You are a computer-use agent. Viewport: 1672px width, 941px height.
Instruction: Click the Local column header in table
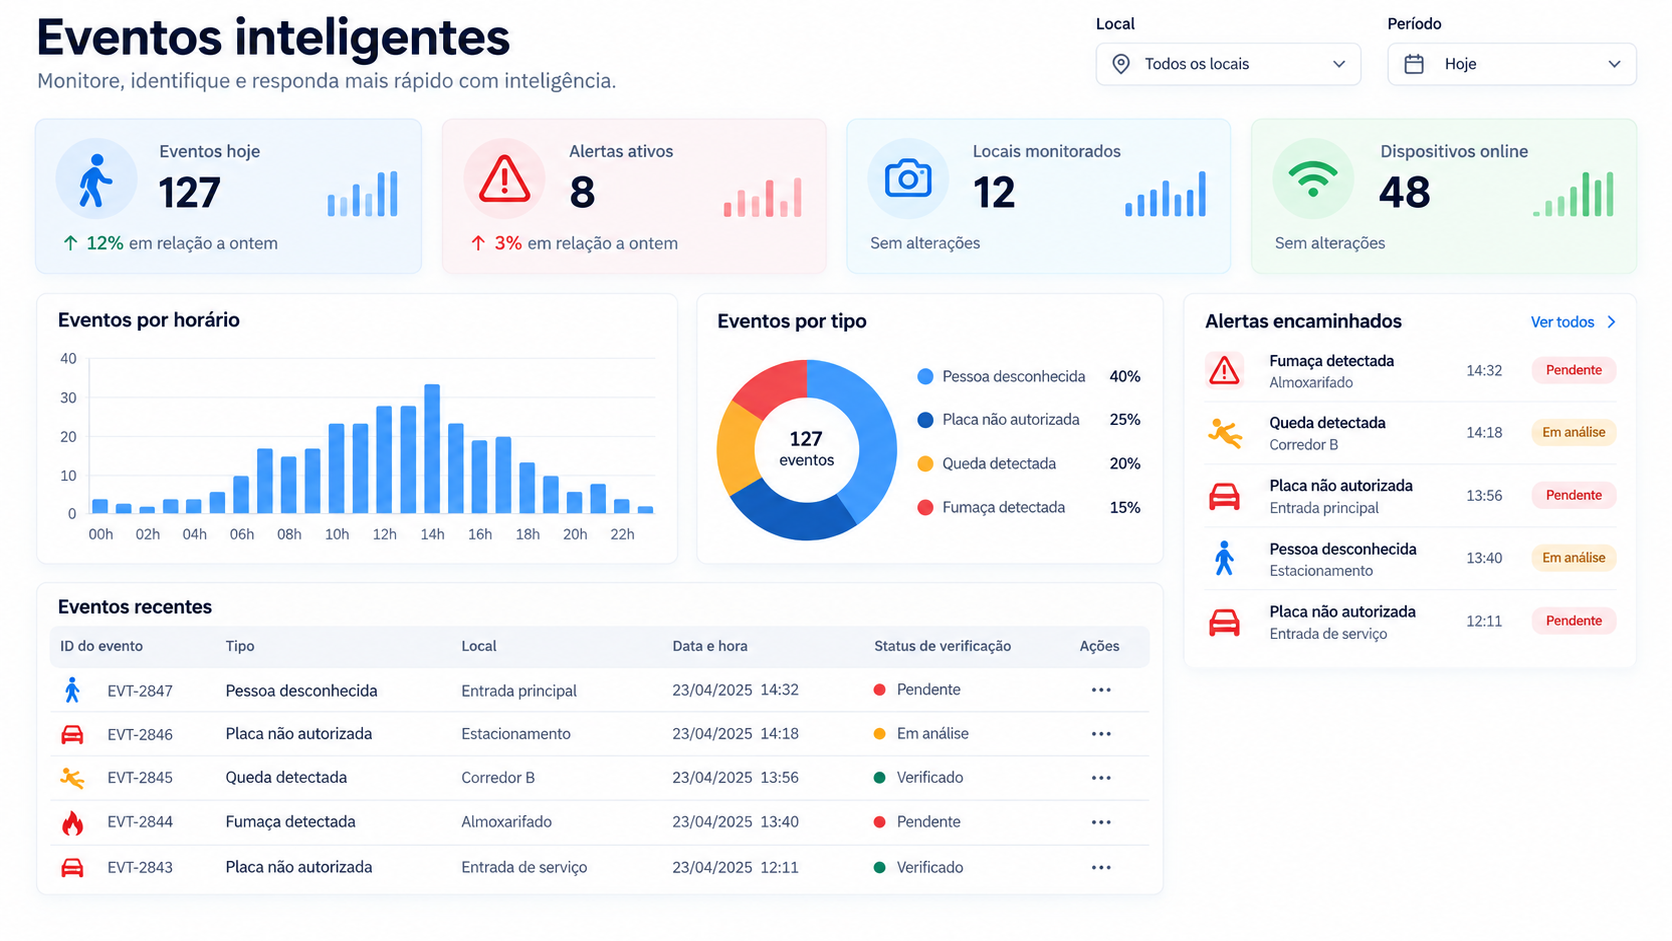click(x=479, y=646)
